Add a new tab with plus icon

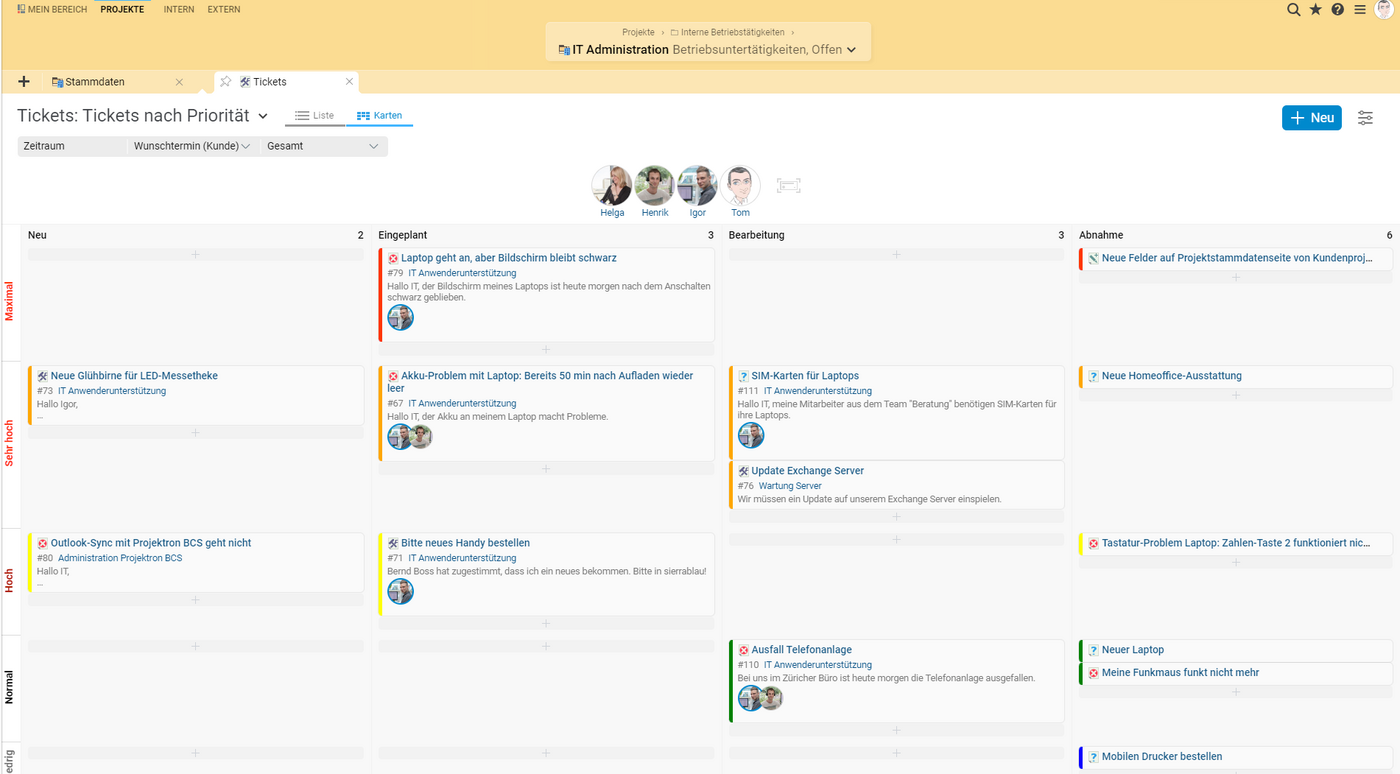pyautogui.click(x=24, y=82)
